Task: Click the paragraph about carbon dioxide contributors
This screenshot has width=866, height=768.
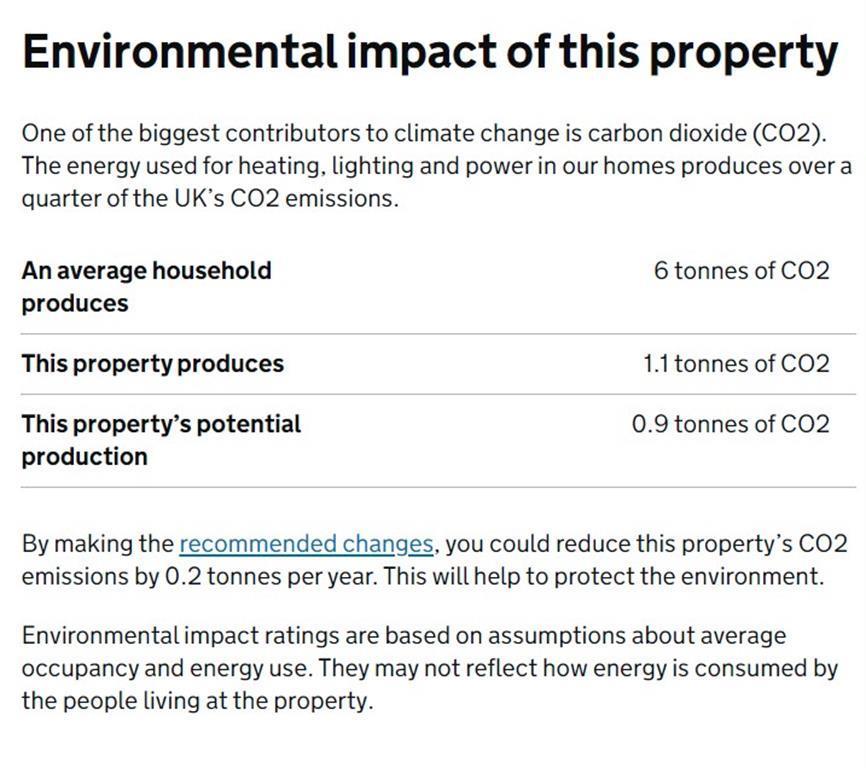Action: click(x=436, y=166)
